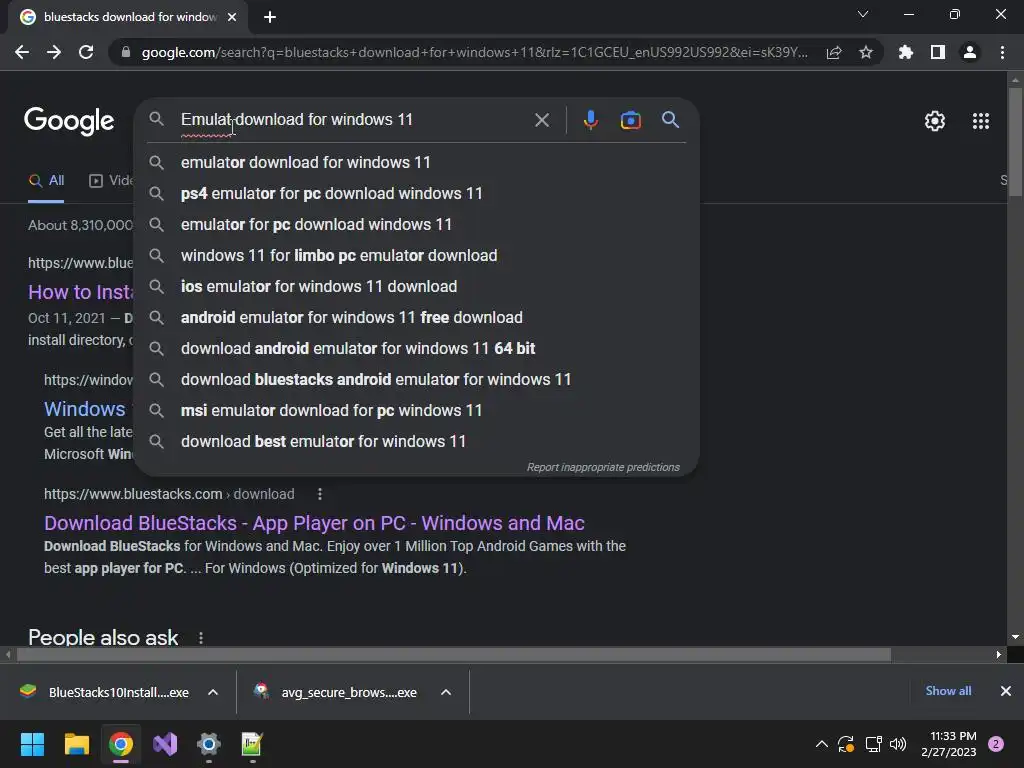Open network display tray icon
1024x768 pixels.
873,744
